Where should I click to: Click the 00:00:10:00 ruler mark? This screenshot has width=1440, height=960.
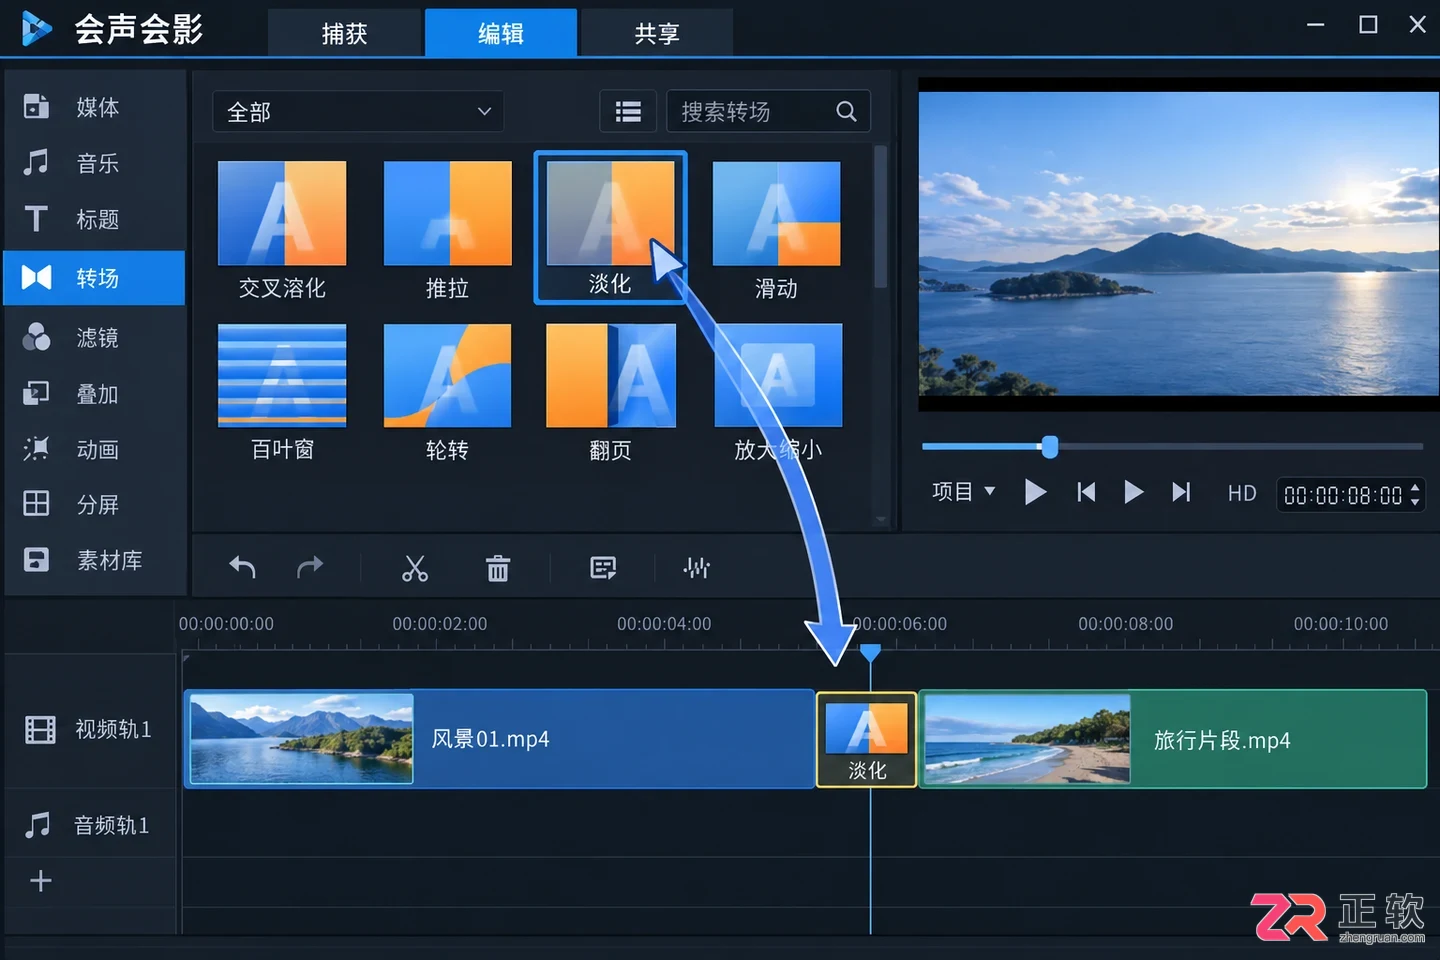(1341, 624)
